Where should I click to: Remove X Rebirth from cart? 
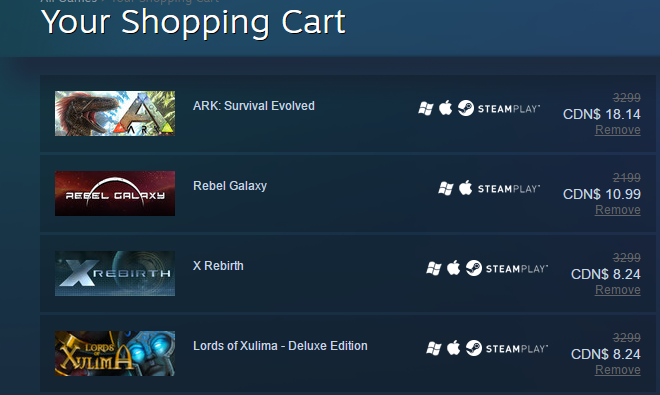coord(617,290)
